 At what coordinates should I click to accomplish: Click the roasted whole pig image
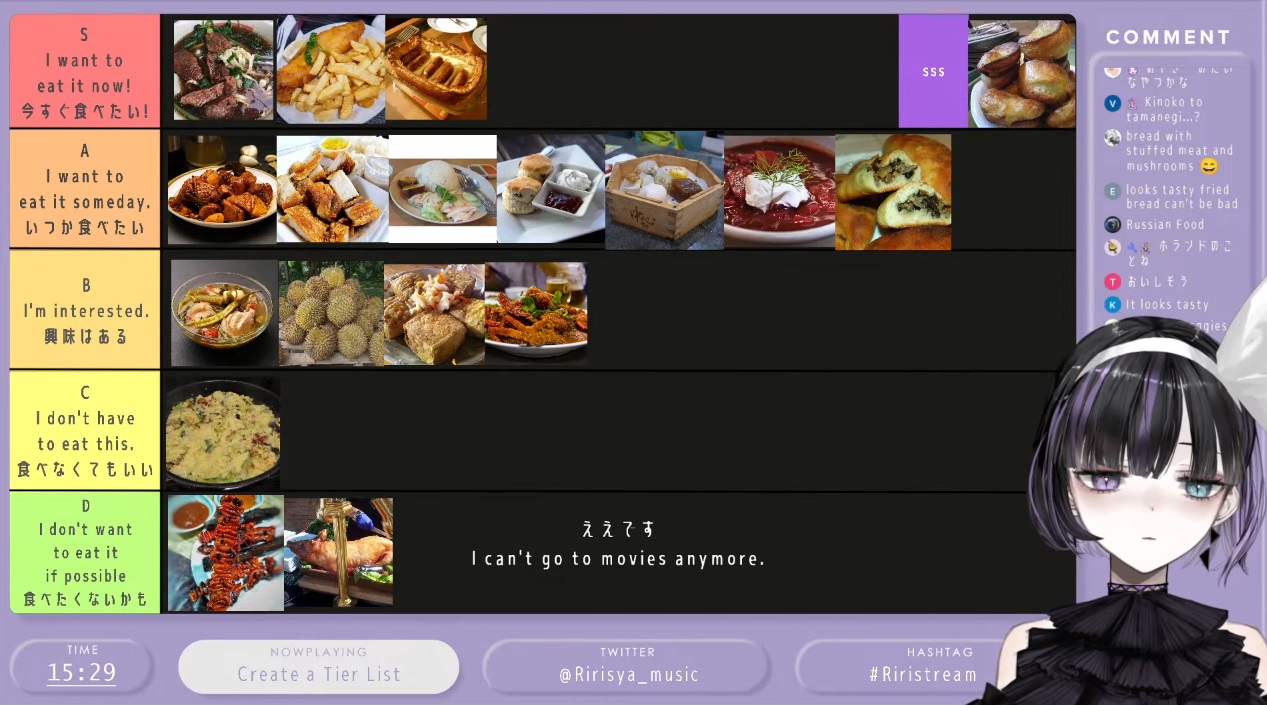[338, 552]
